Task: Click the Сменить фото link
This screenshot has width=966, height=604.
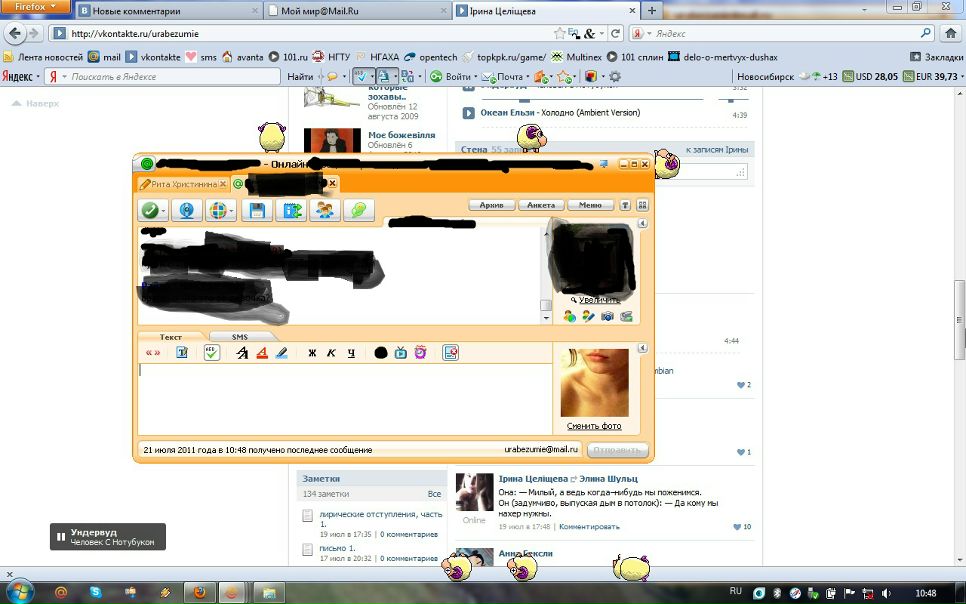Action: pyautogui.click(x=594, y=426)
